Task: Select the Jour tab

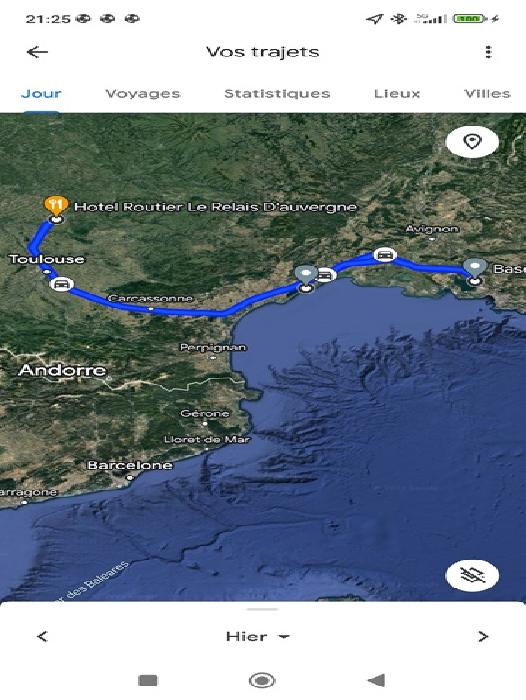Action: pyautogui.click(x=41, y=93)
